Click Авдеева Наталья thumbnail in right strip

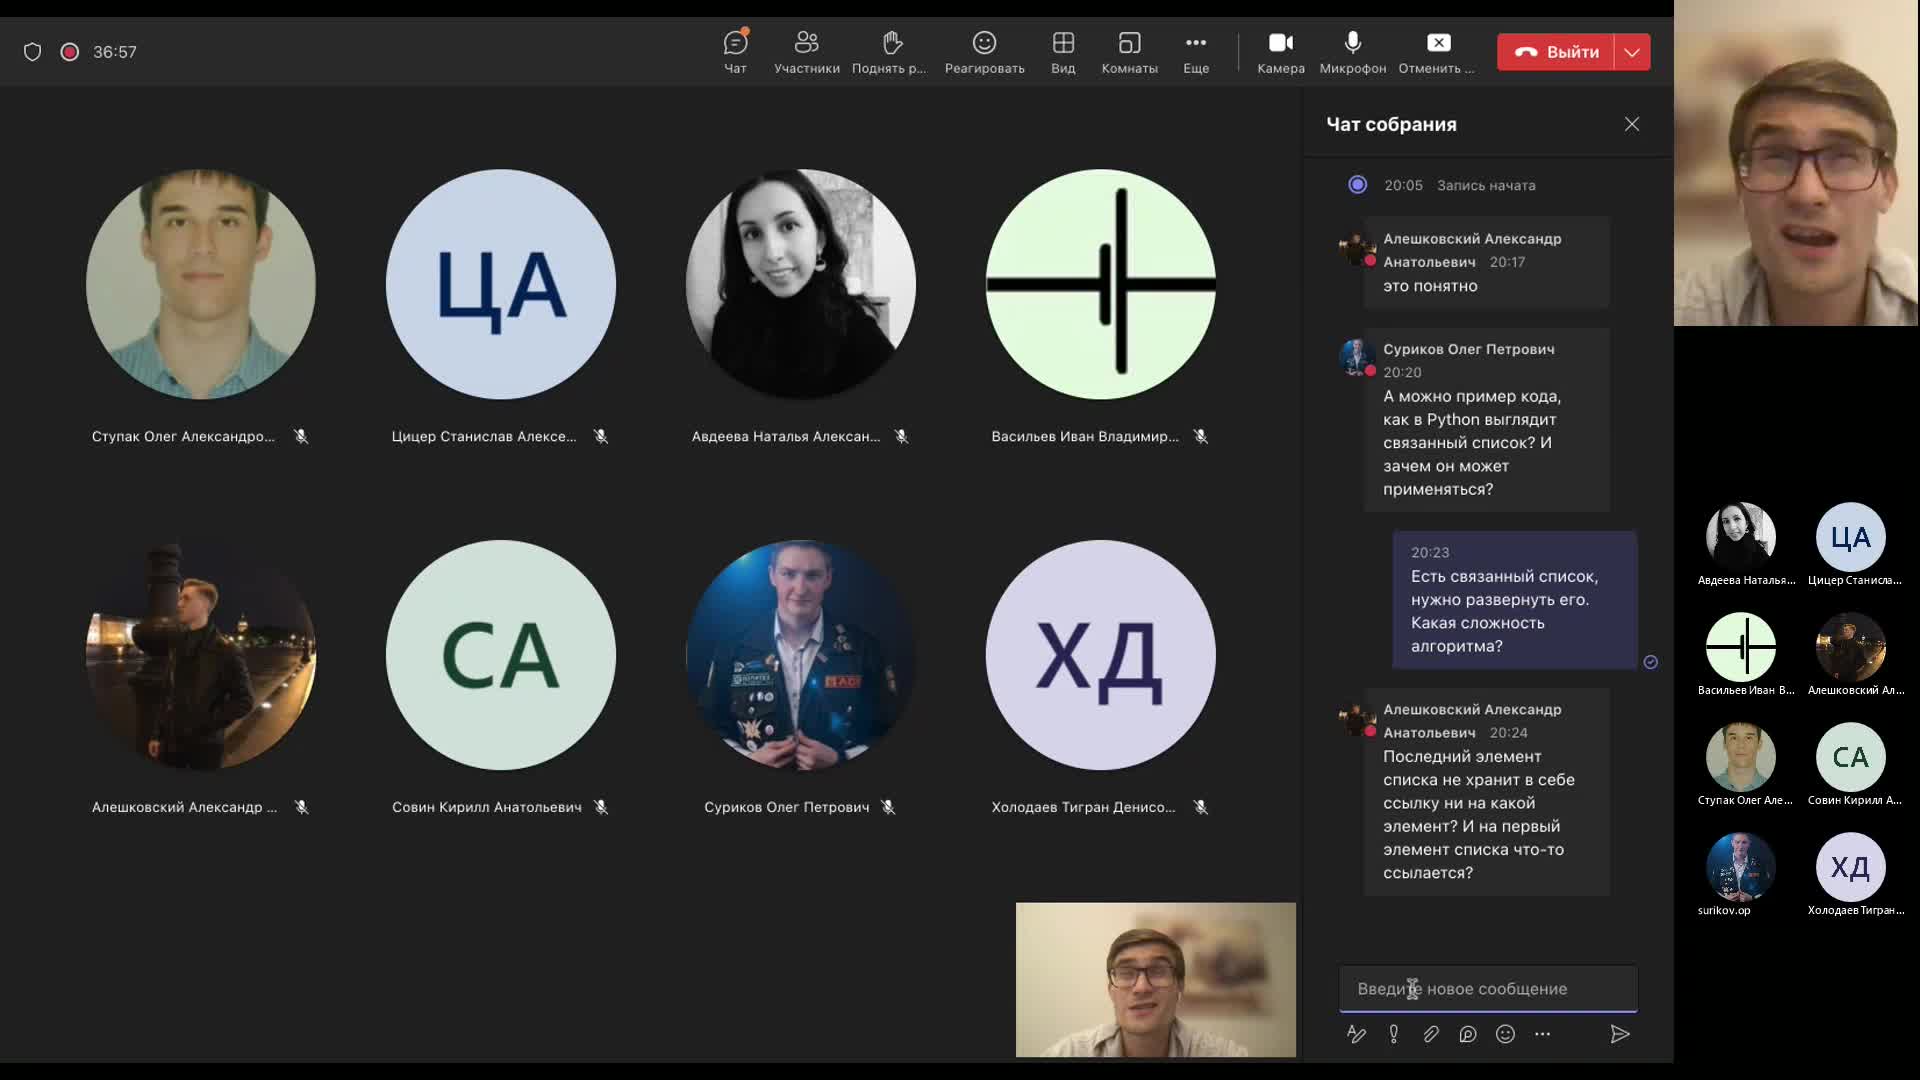pos(1741,537)
